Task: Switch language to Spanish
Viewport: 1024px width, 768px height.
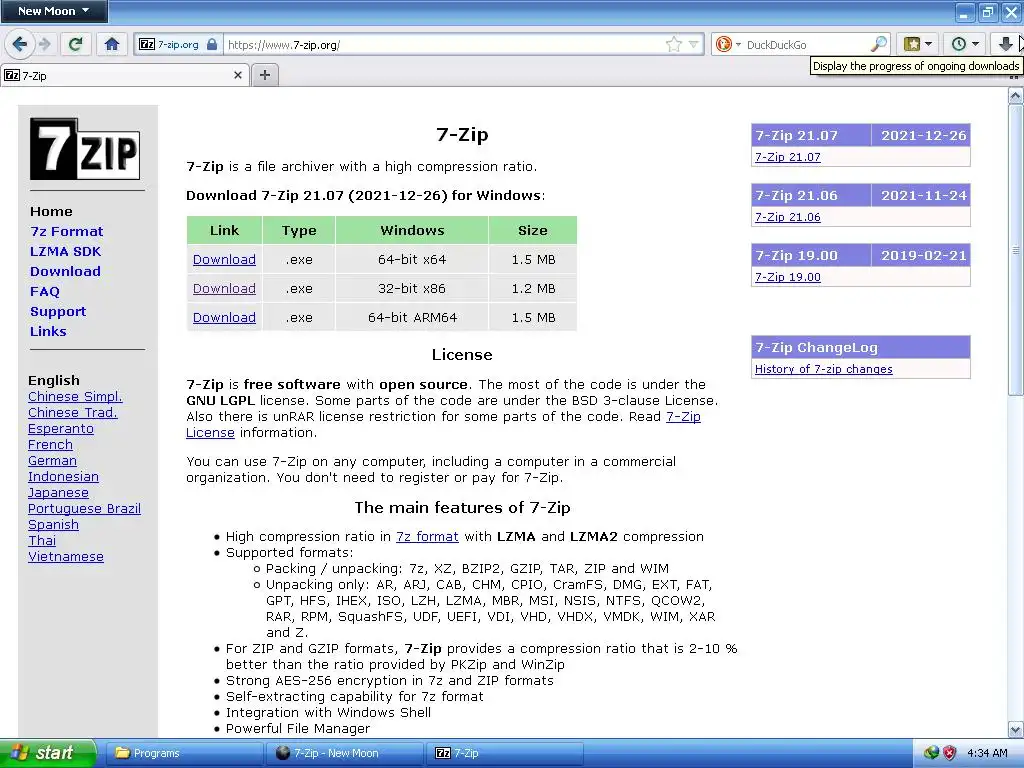Action: point(54,524)
